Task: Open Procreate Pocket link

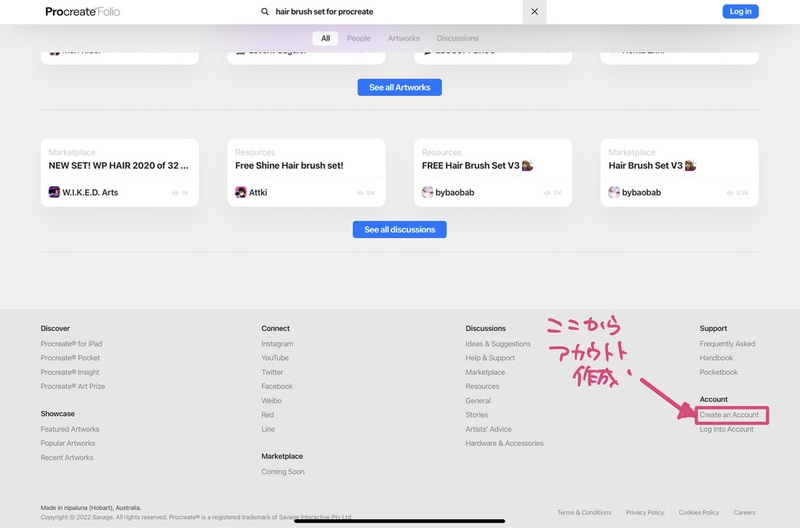Action: pyautogui.click(x=70, y=358)
